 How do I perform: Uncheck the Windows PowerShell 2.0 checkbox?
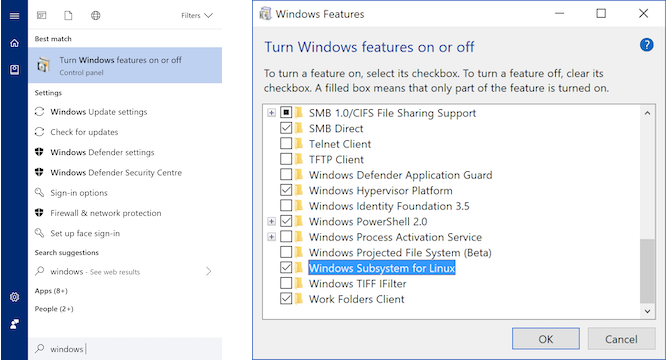(x=286, y=221)
